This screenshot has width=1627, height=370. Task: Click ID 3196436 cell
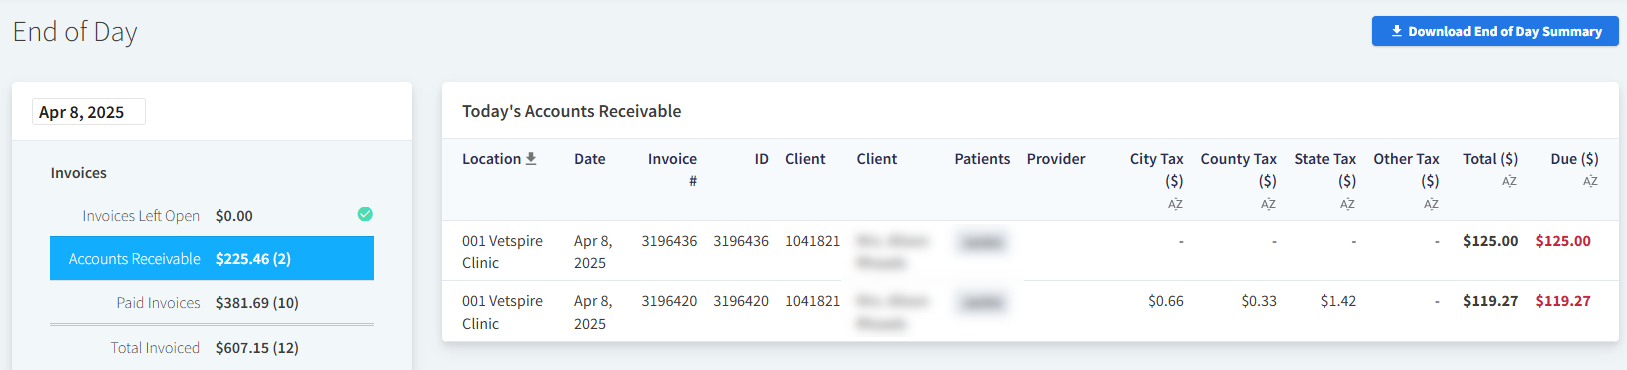[x=741, y=241]
